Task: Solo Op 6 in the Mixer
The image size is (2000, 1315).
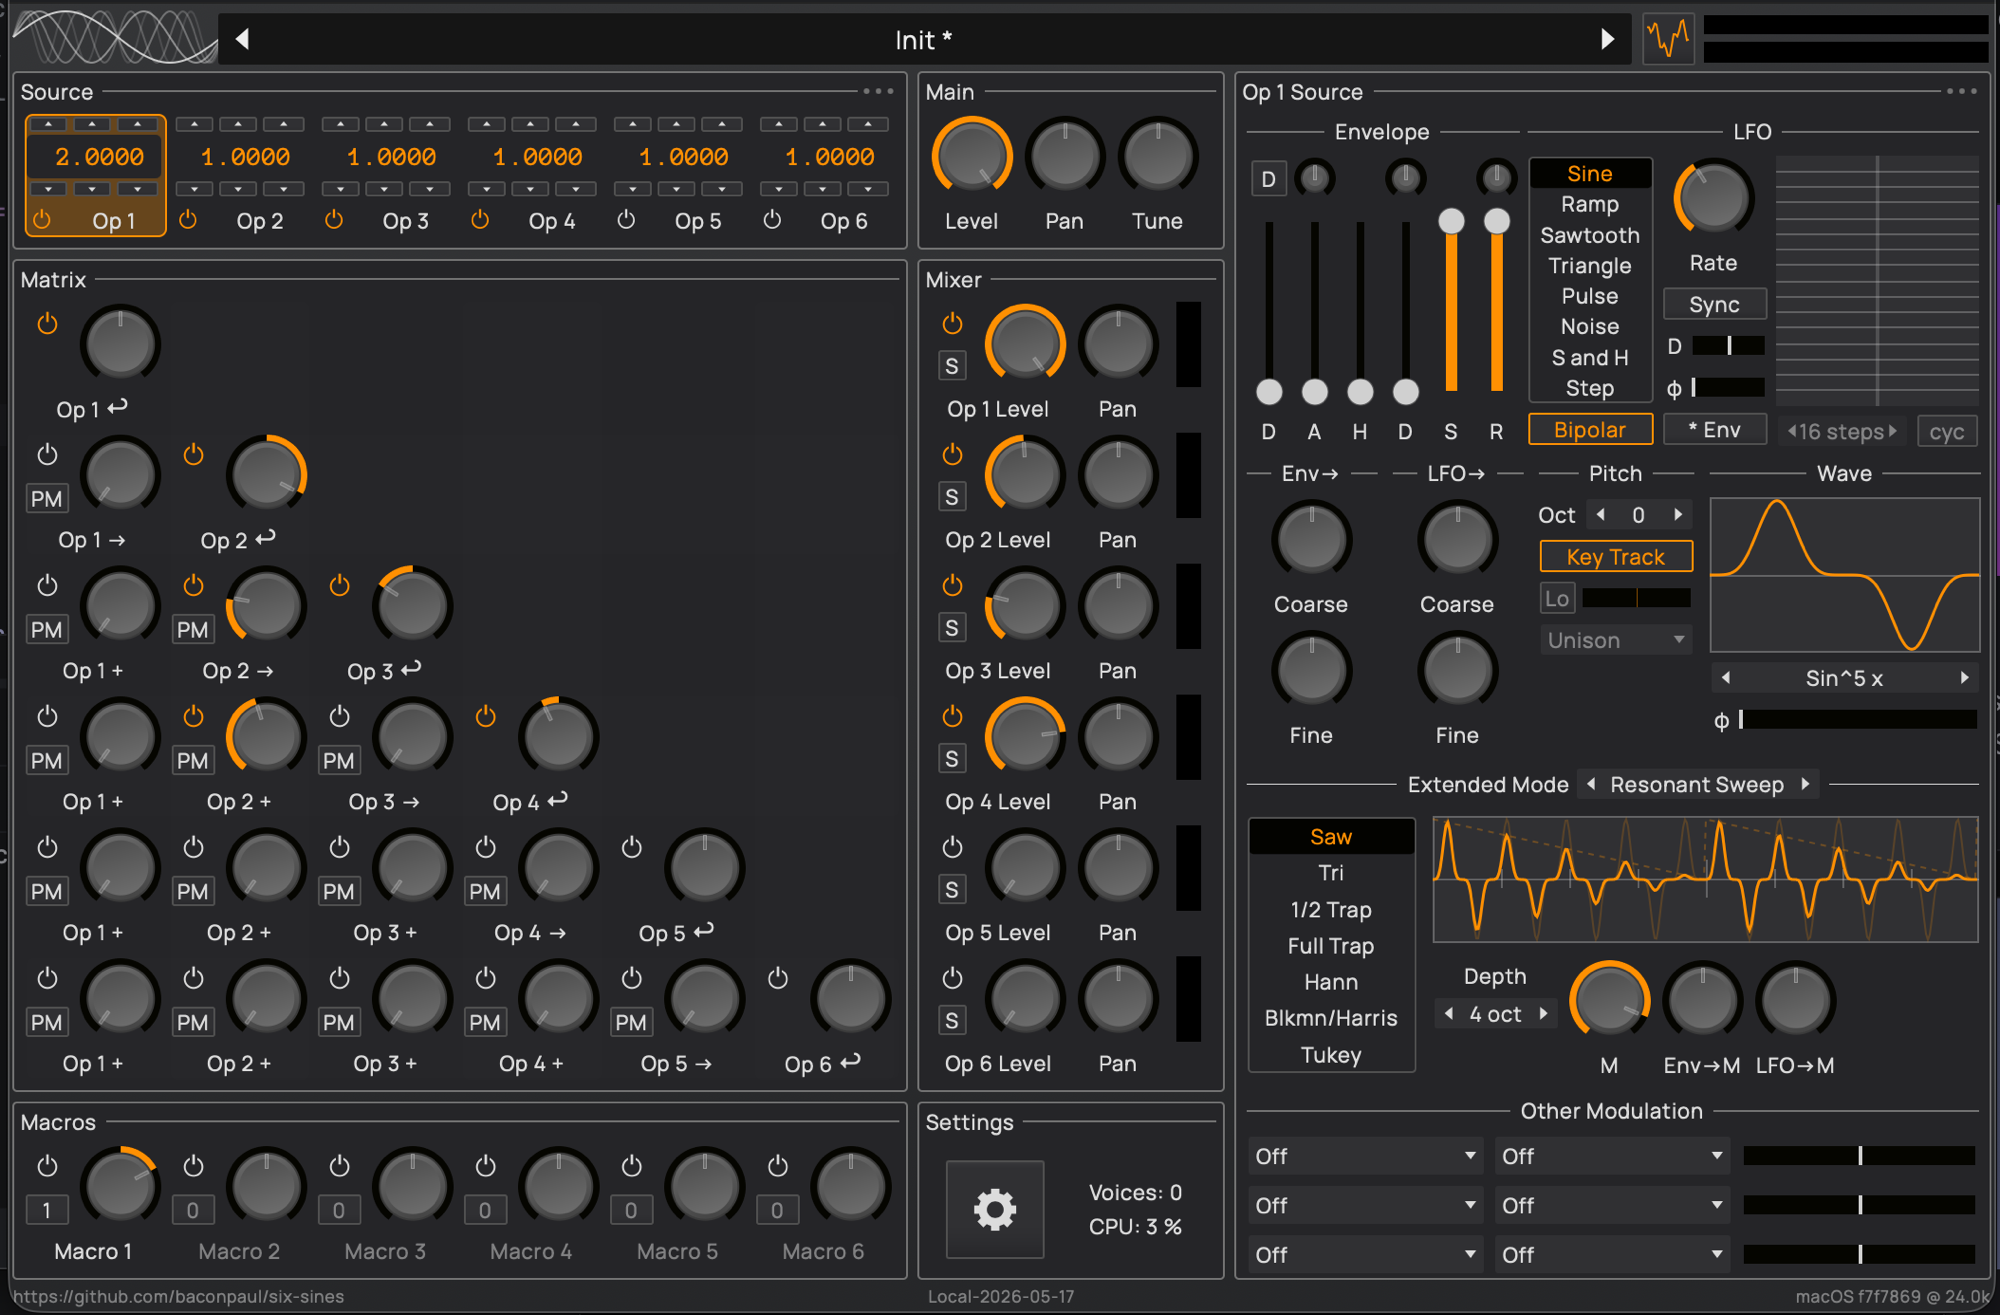Action: [x=952, y=1021]
